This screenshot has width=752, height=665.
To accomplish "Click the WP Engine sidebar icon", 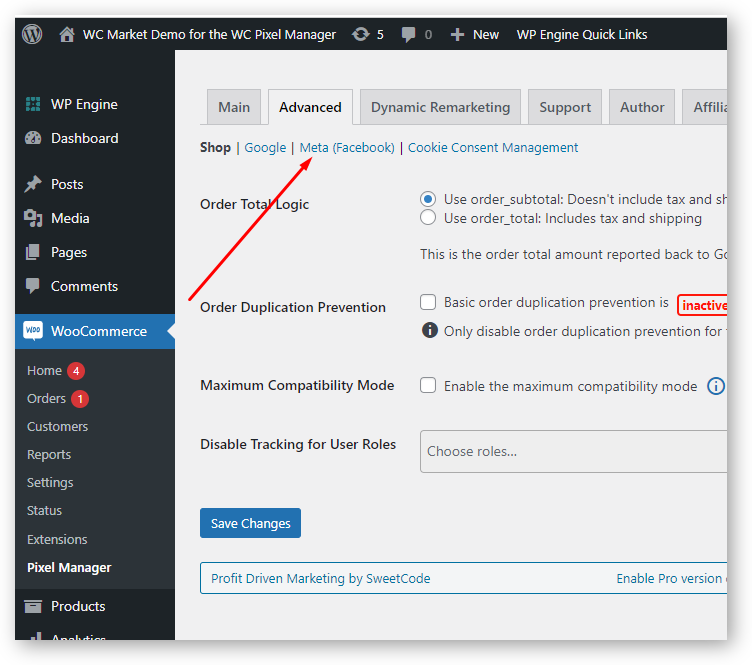I will point(33,104).
